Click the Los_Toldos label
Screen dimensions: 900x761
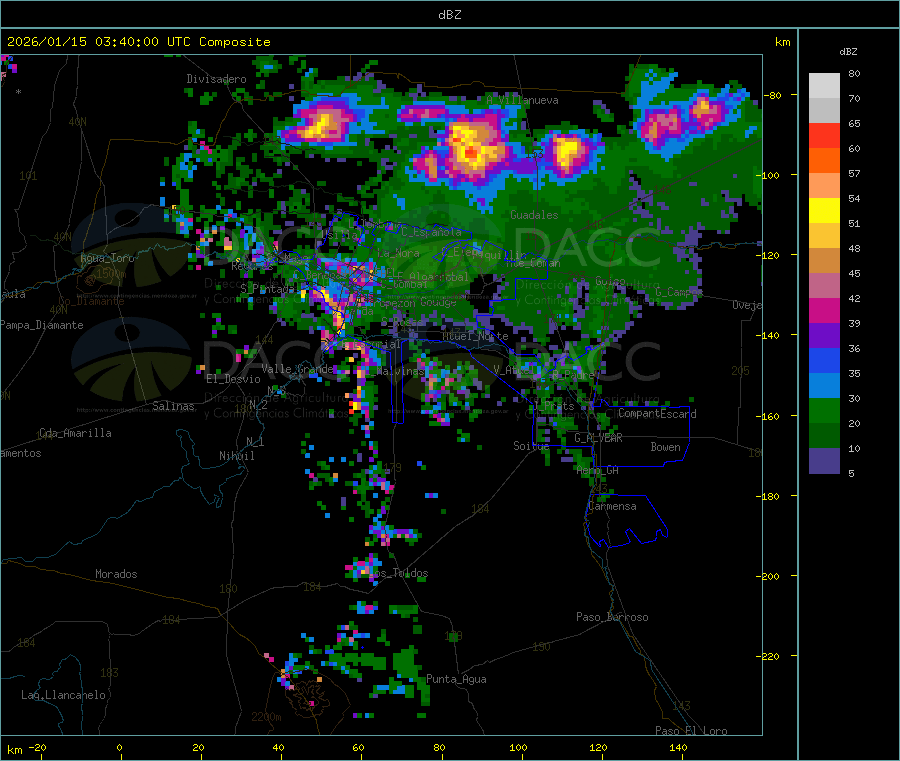click(399, 573)
